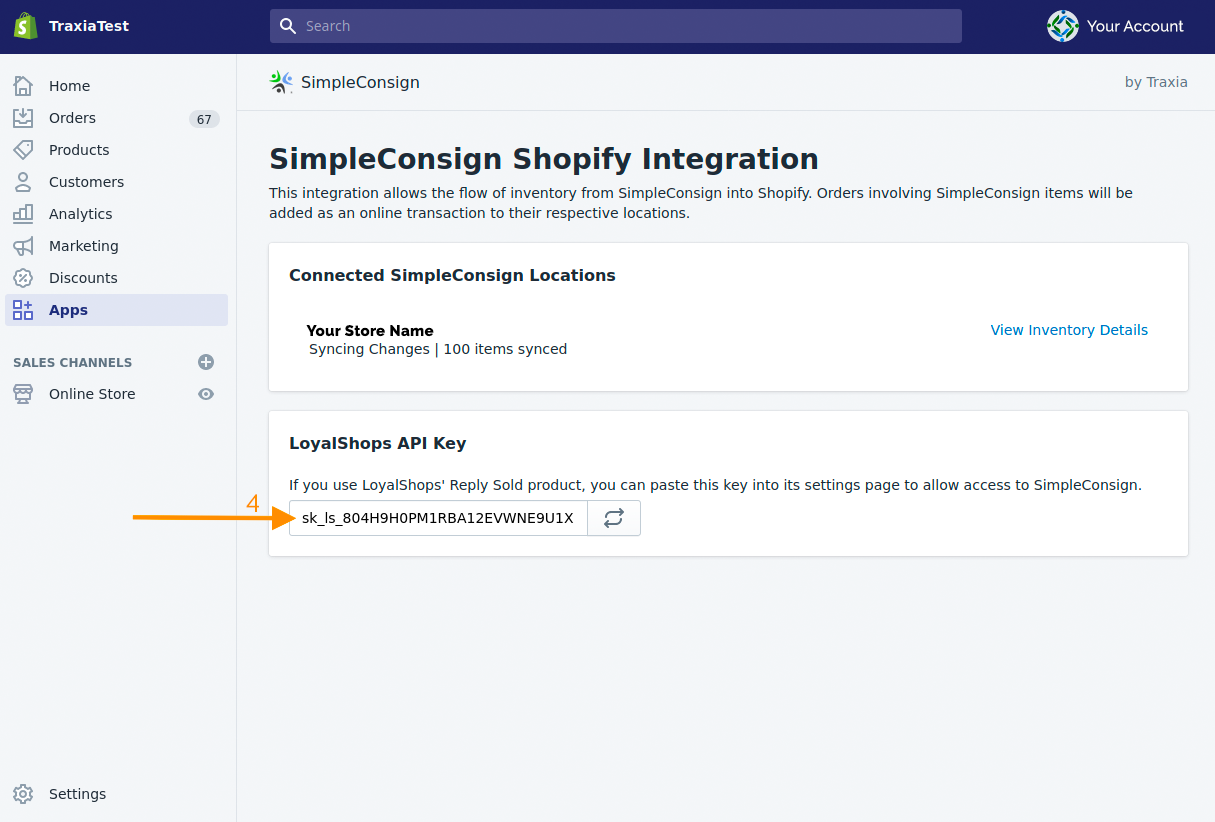The image size is (1215, 822).
Task: Select the LoyalShops API key field
Action: click(x=438, y=518)
